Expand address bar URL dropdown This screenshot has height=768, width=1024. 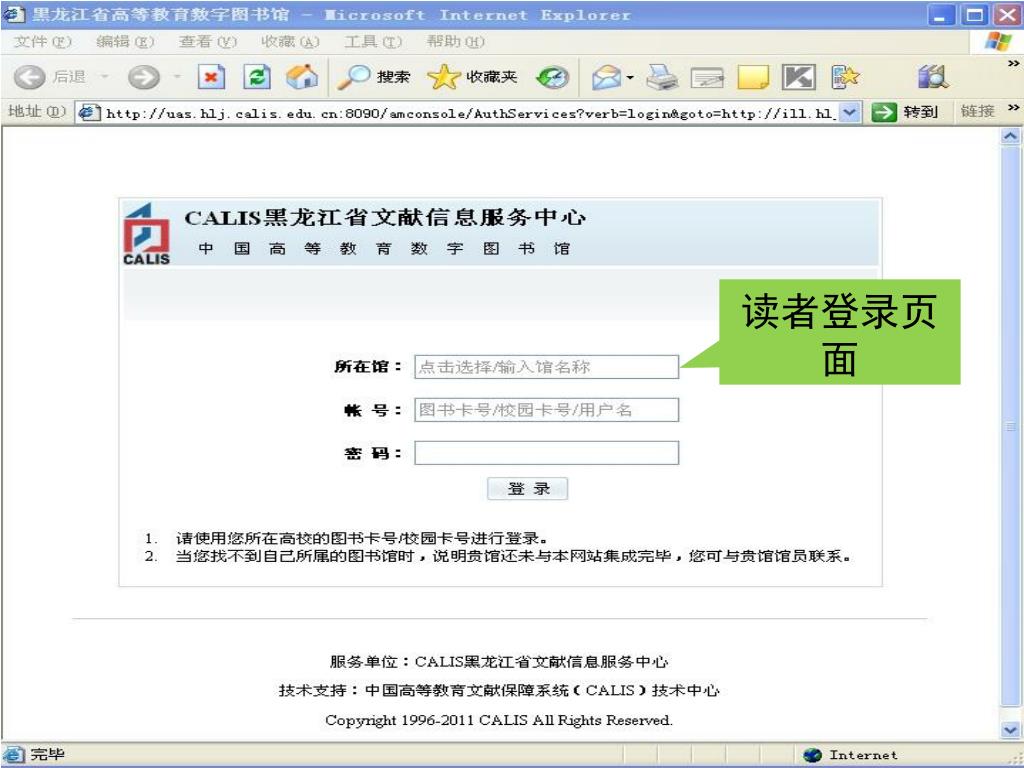tap(849, 112)
